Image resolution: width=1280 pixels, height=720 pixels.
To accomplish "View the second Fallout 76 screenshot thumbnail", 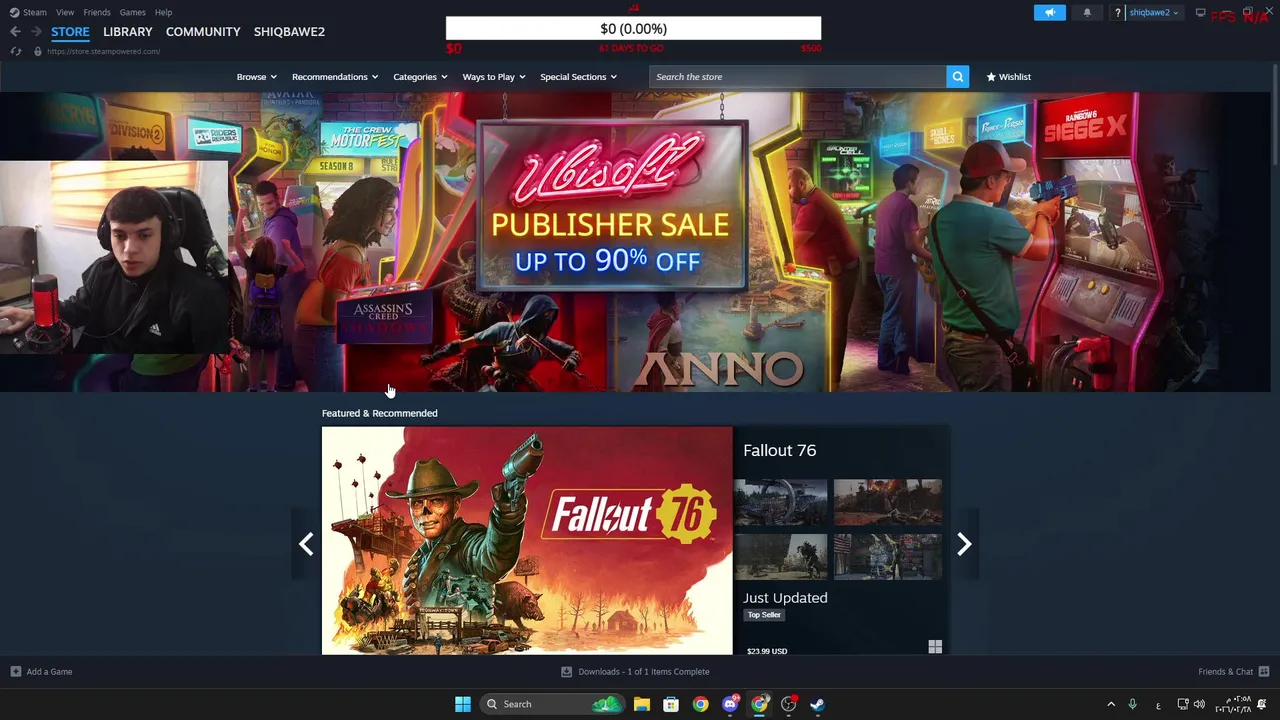I will (888, 502).
